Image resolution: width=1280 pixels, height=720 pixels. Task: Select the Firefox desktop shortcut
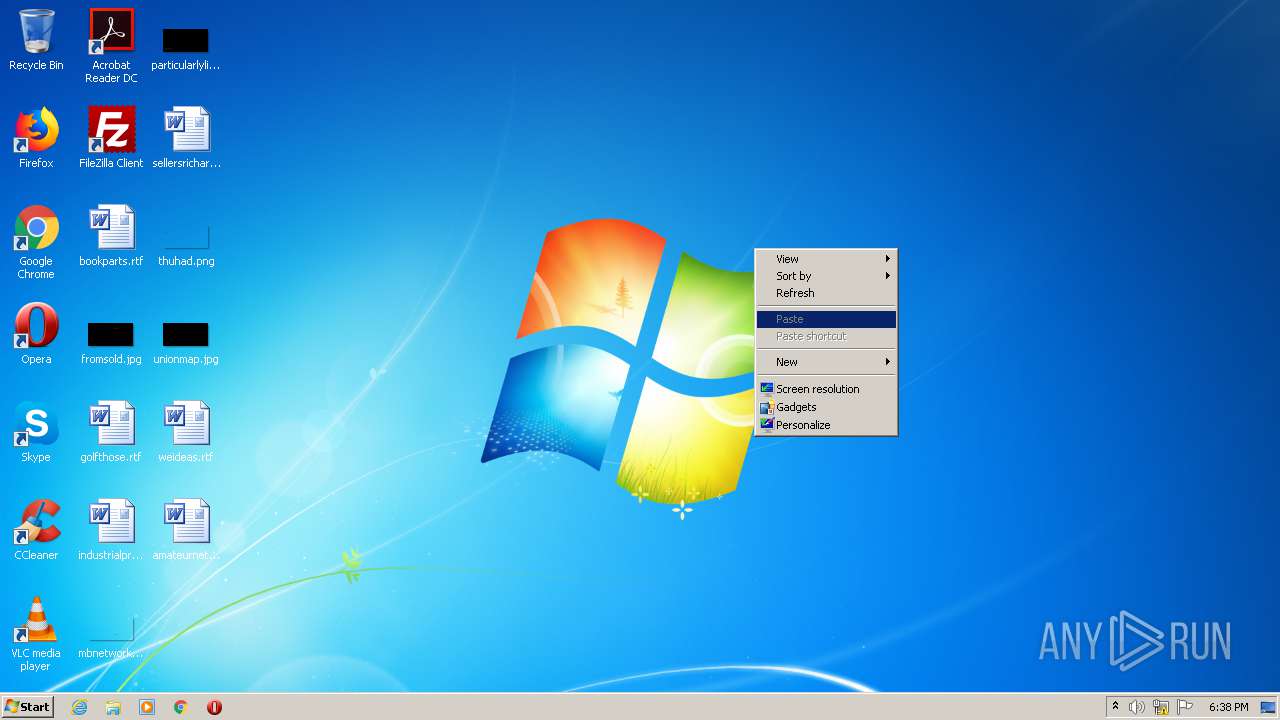click(36, 138)
